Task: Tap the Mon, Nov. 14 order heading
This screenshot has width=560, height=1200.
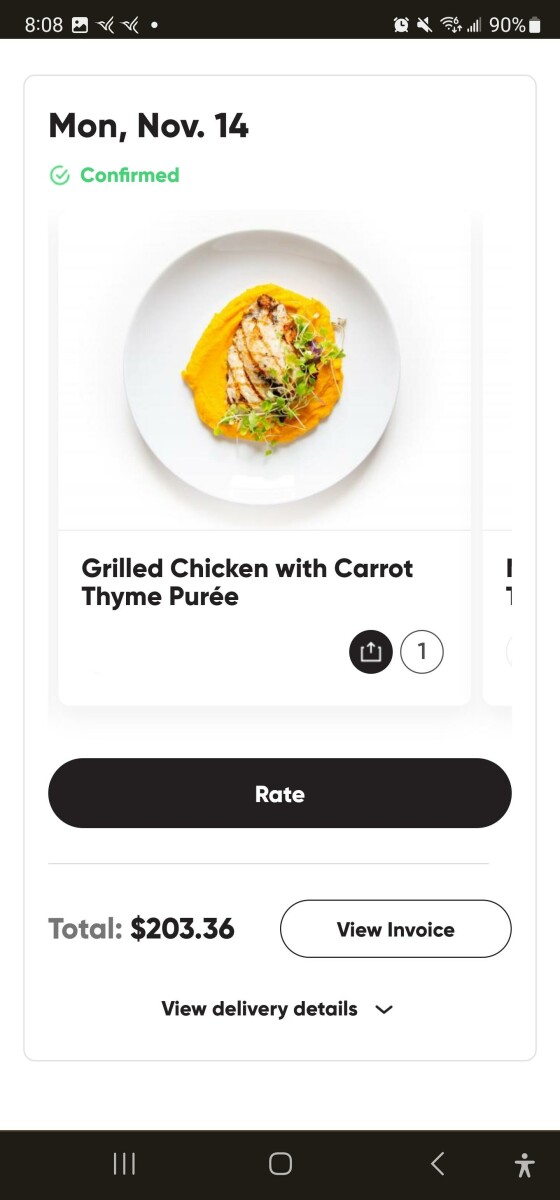Action: click(x=148, y=126)
